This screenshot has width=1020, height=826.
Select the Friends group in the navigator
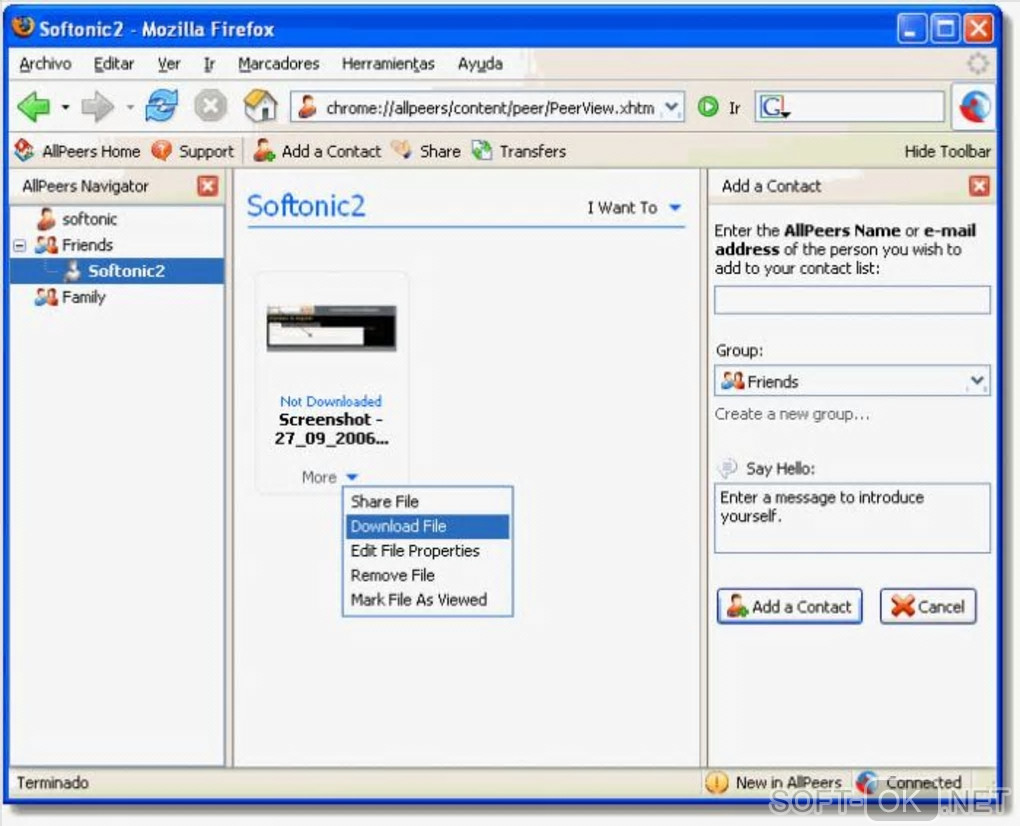74,245
